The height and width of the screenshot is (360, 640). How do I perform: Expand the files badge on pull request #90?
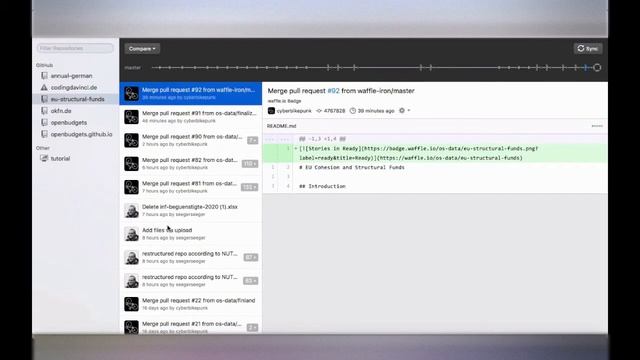253,140
